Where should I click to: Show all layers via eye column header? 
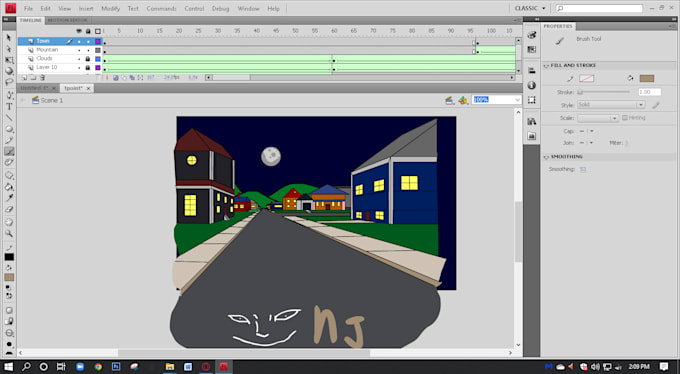pos(79,31)
